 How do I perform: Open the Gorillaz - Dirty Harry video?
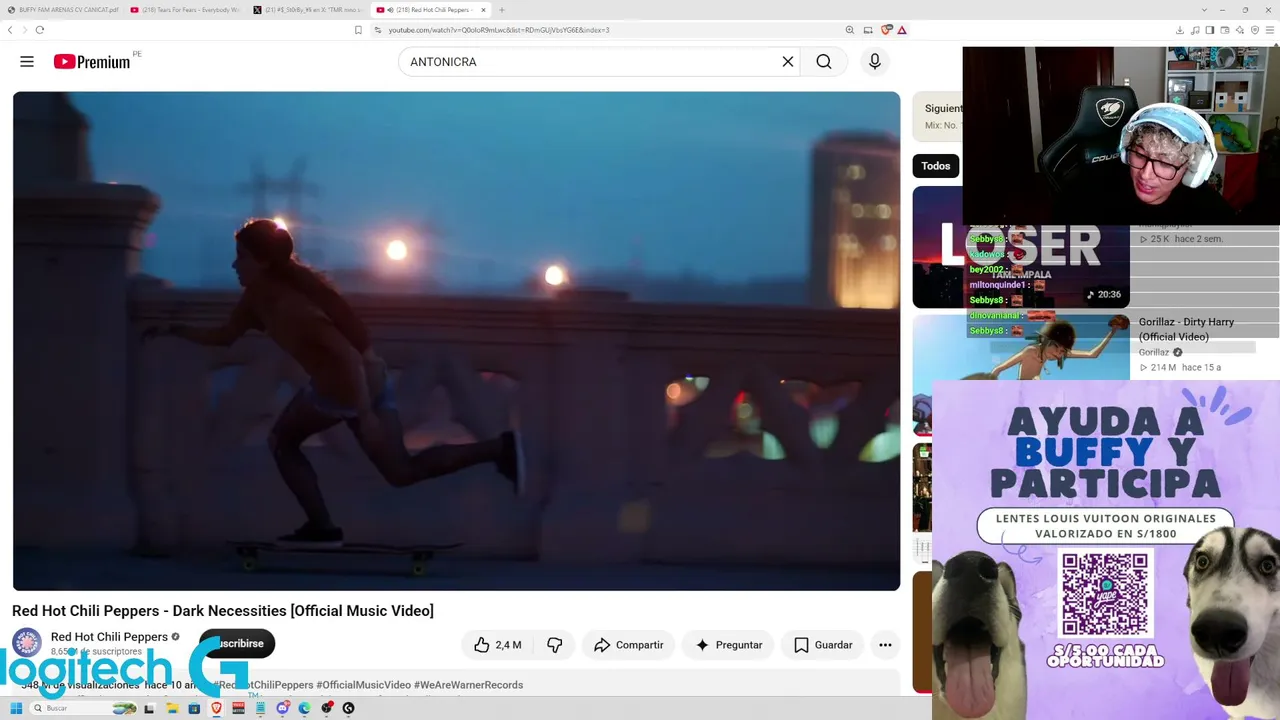point(1186,329)
